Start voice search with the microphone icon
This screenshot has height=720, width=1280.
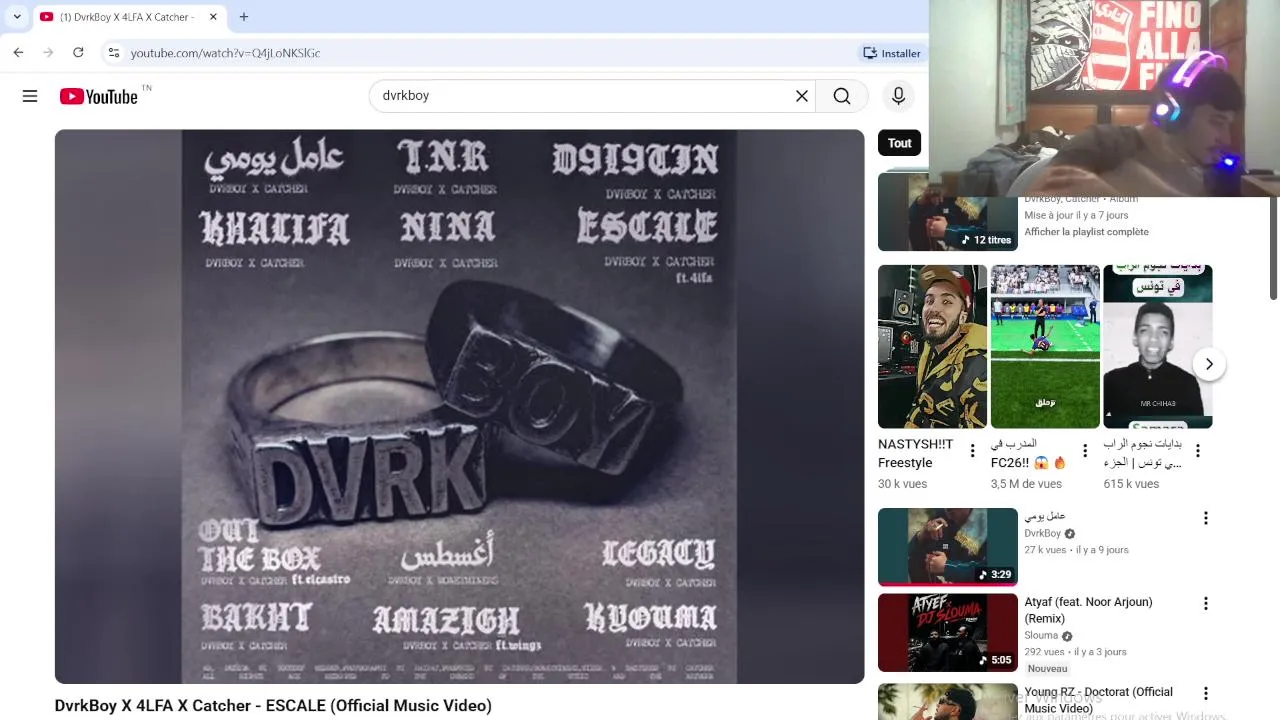(x=898, y=96)
